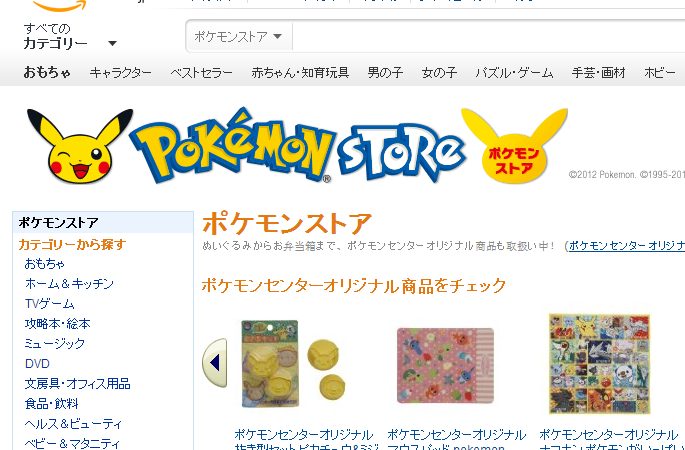Open the すべてのカテゴリー dropdown arrow

(112, 43)
